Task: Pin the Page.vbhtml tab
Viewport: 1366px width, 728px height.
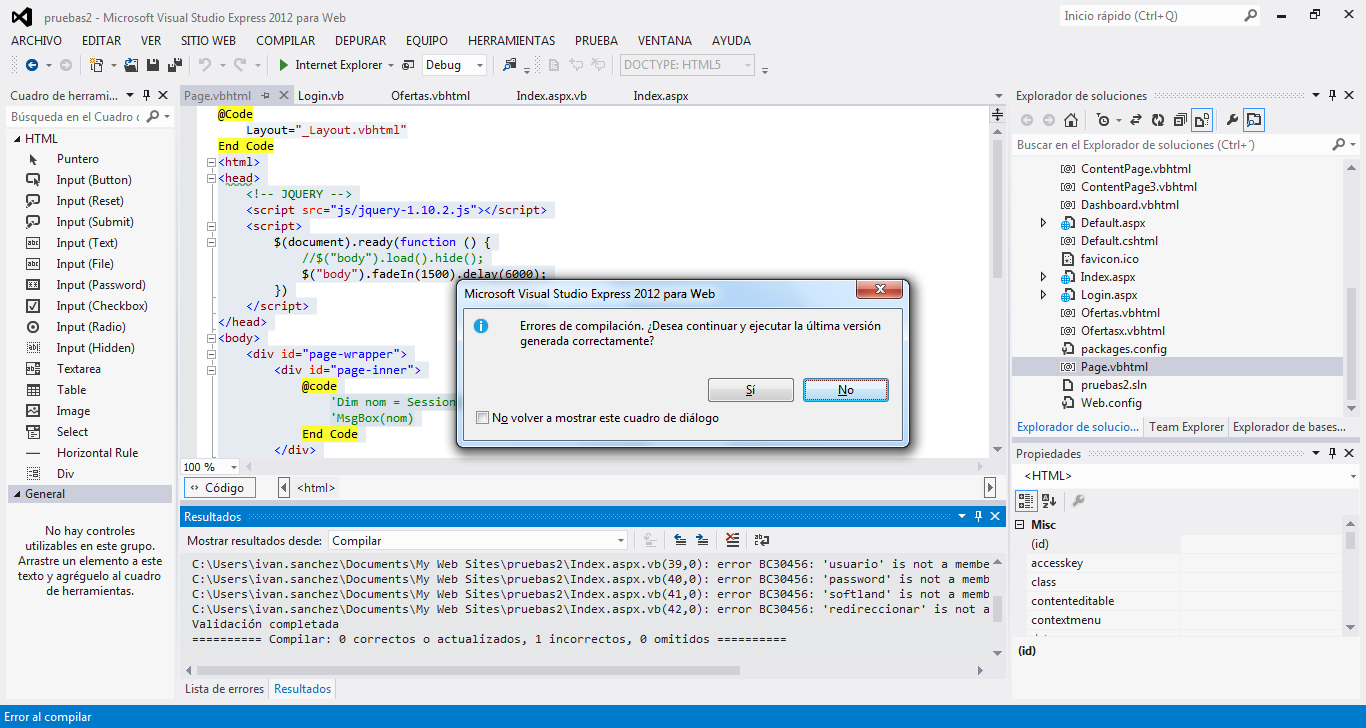Action: pos(266,96)
